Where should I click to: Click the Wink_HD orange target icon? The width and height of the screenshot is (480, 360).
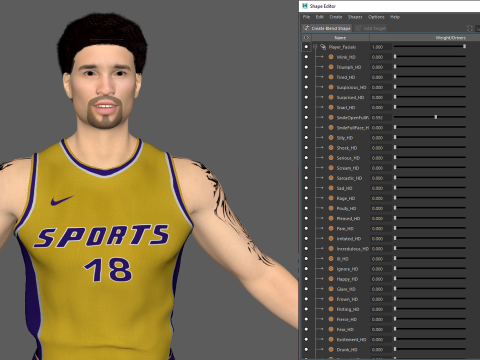(331, 57)
